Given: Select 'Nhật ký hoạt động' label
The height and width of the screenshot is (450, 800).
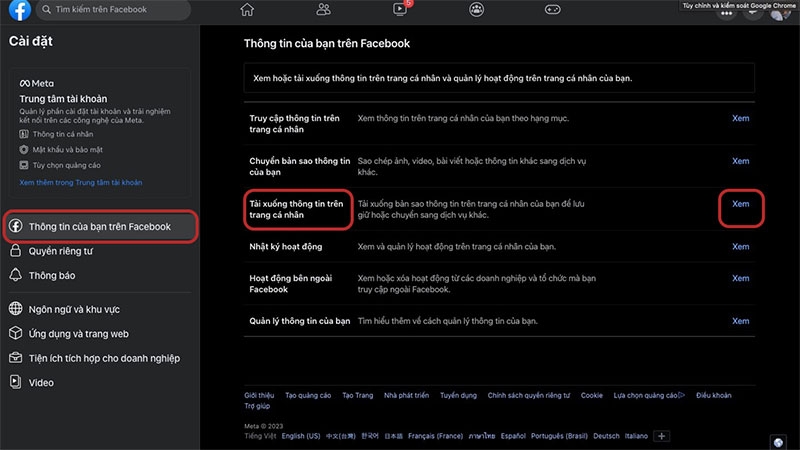Looking at the screenshot, I should pyautogui.click(x=286, y=247).
